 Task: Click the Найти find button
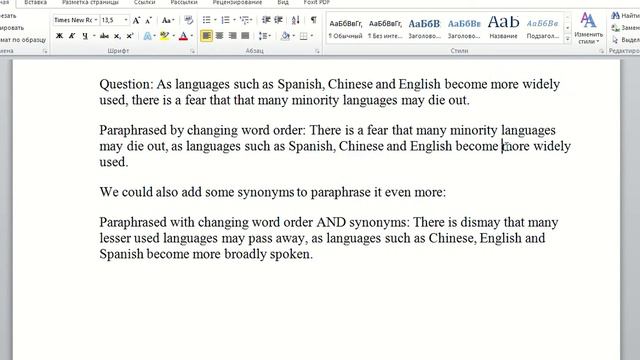pyautogui.click(x=625, y=16)
